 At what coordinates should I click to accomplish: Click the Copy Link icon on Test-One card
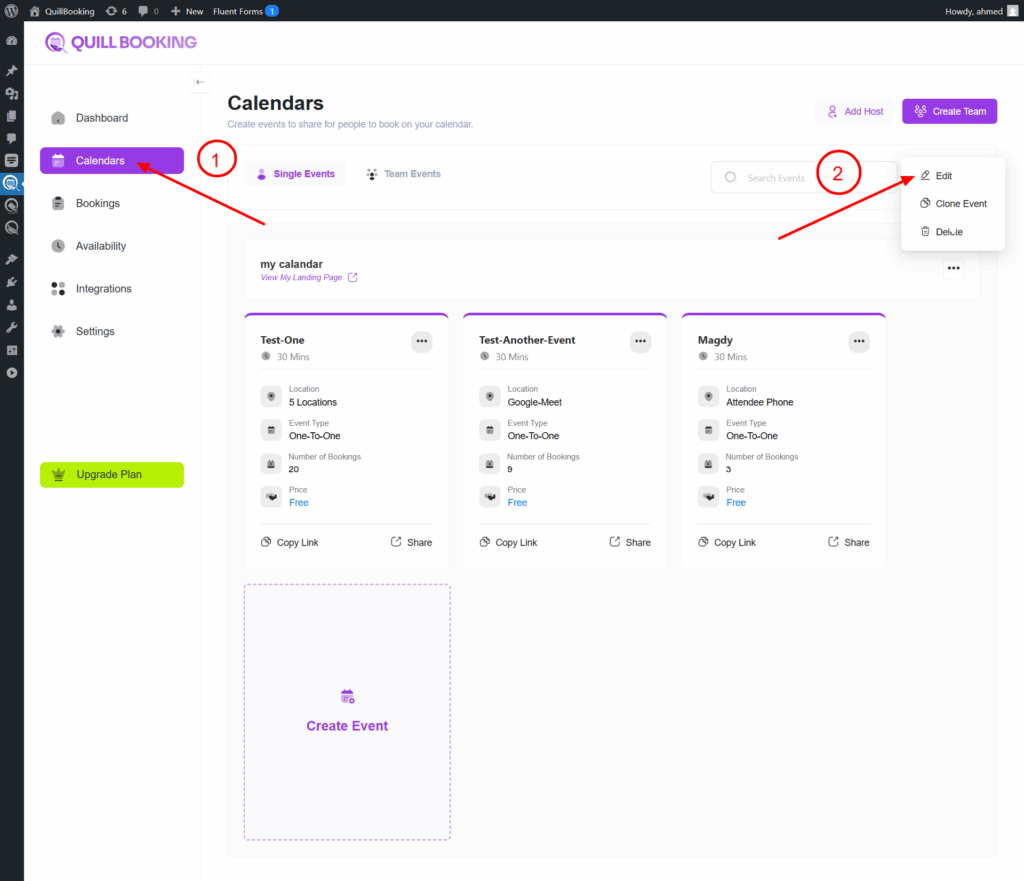tap(266, 542)
